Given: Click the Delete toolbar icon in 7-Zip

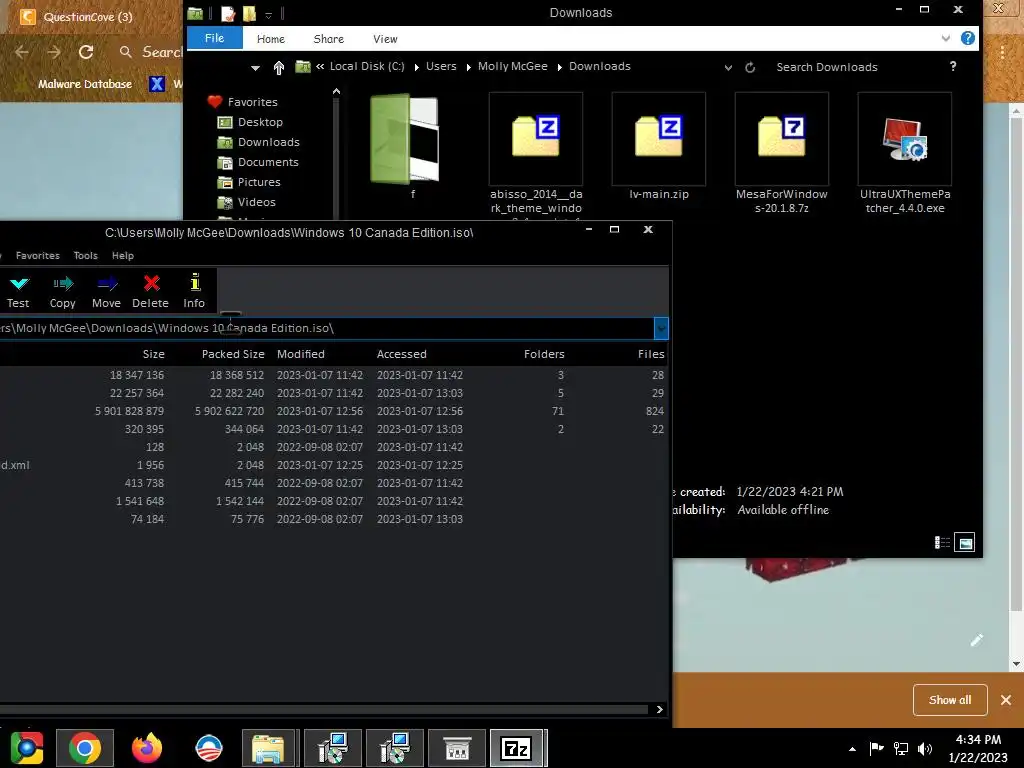Looking at the screenshot, I should tap(150, 291).
